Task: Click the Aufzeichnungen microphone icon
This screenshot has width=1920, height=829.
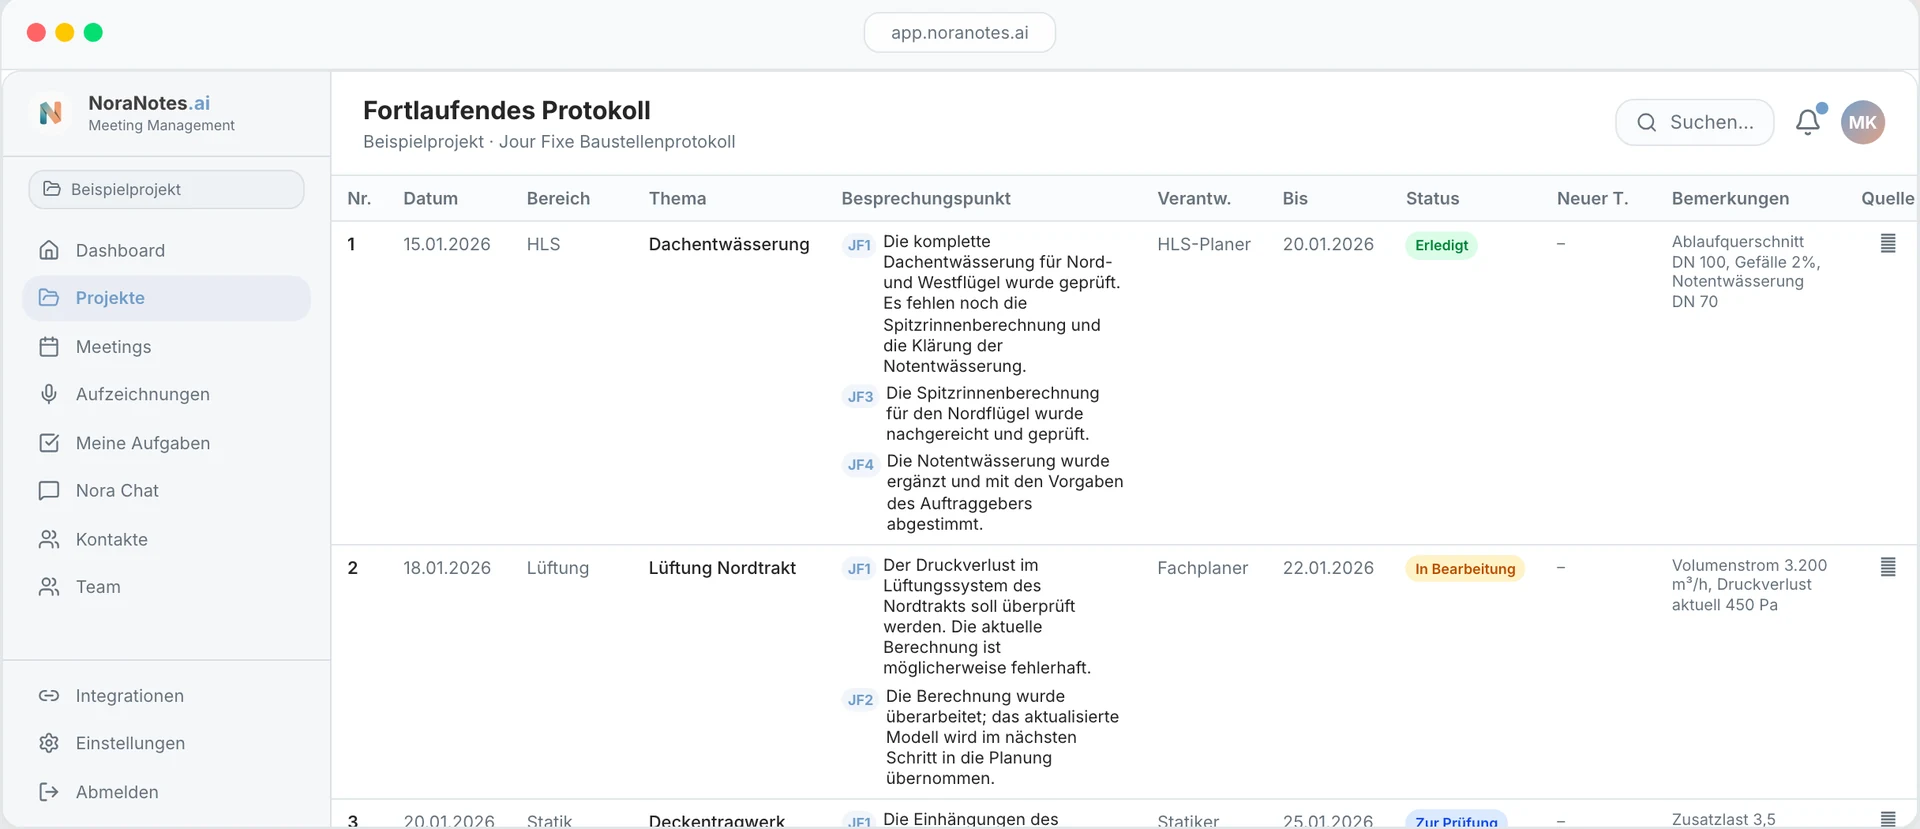Action: point(49,394)
